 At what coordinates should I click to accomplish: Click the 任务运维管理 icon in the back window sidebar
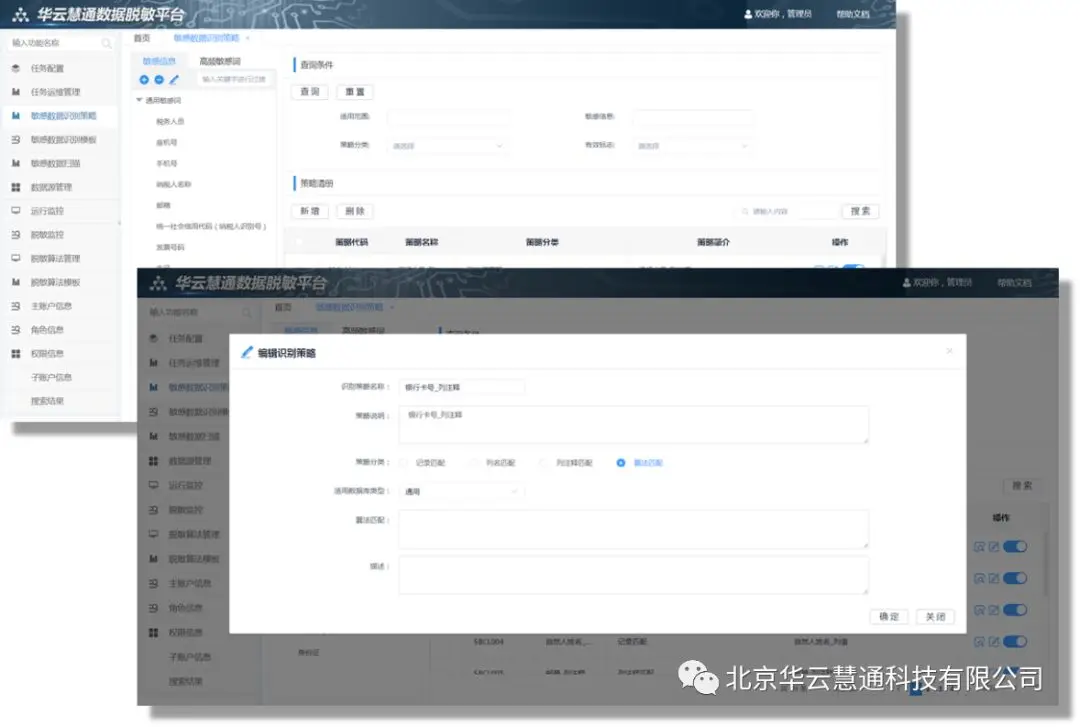coord(16,92)
